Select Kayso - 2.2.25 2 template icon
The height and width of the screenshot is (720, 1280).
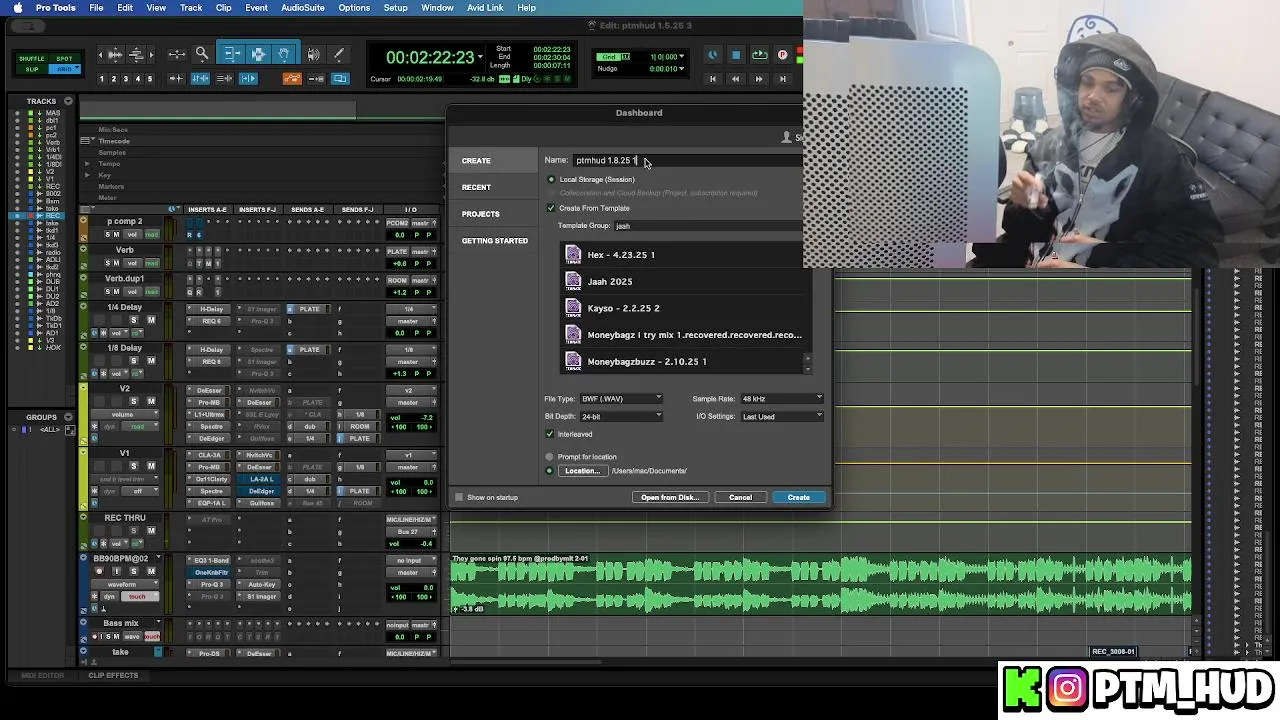click(x=573, y=308)
